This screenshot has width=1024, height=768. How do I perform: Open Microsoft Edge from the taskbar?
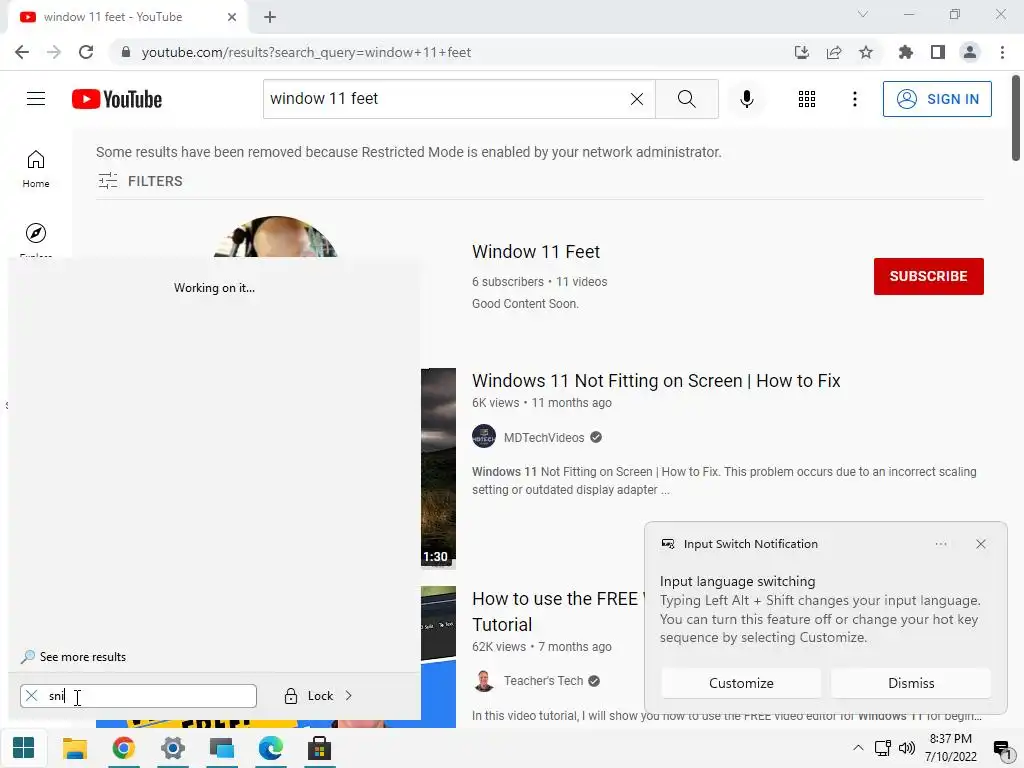pos(270,748)
